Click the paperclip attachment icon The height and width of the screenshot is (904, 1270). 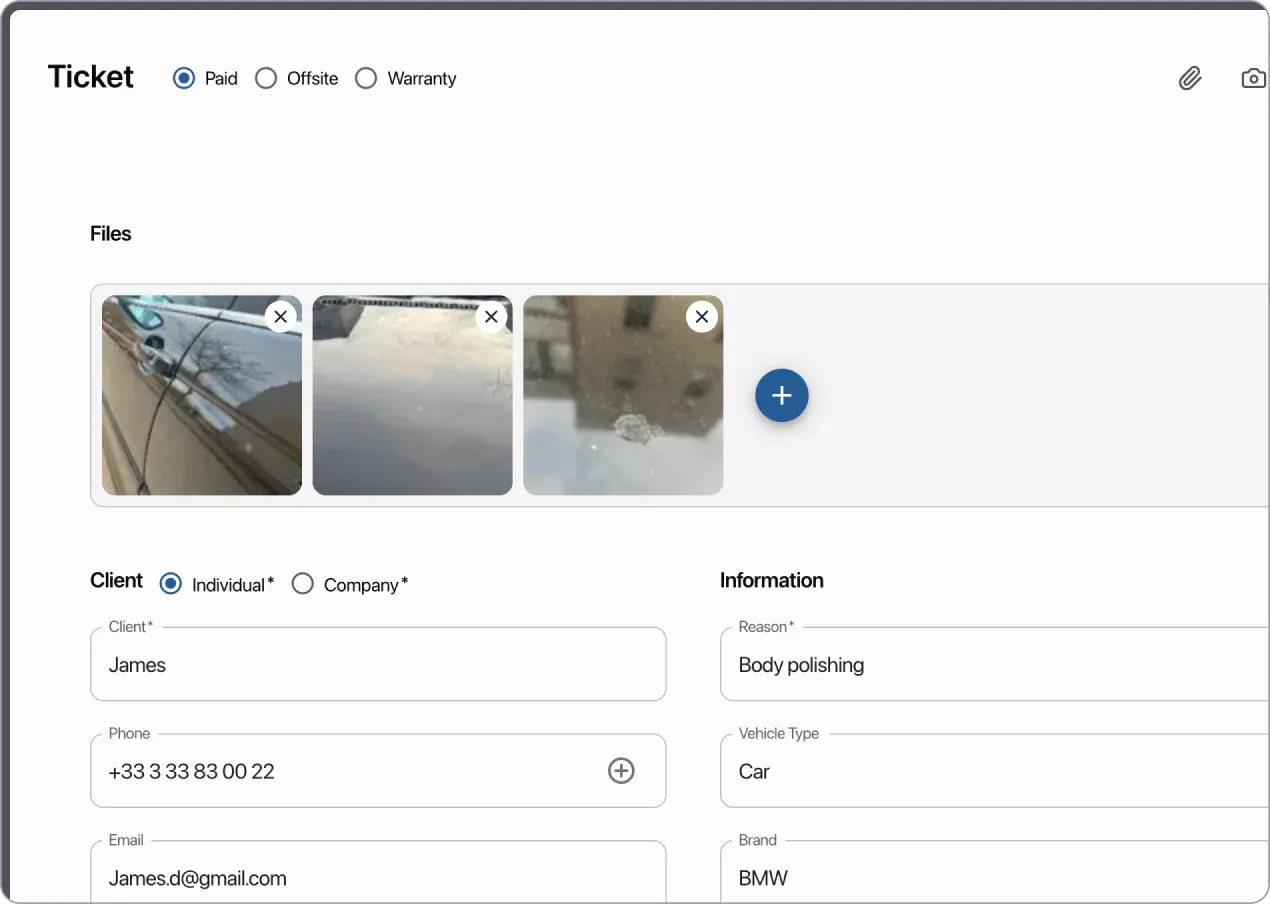coord(1190,78)
